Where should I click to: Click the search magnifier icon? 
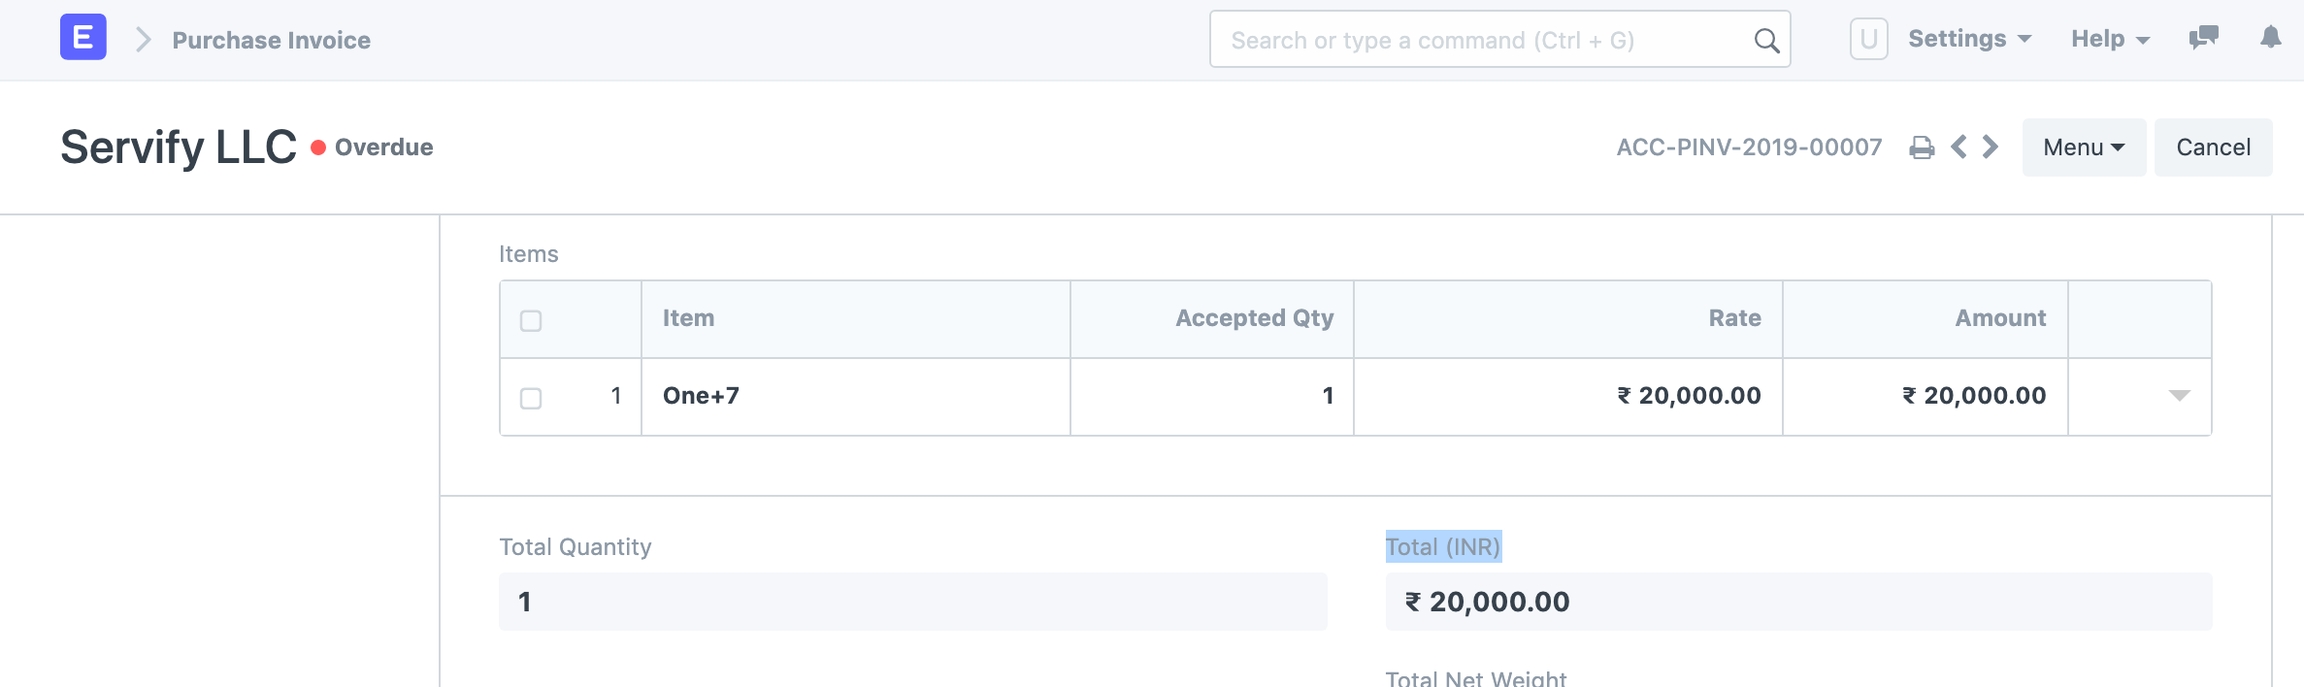1766,40
